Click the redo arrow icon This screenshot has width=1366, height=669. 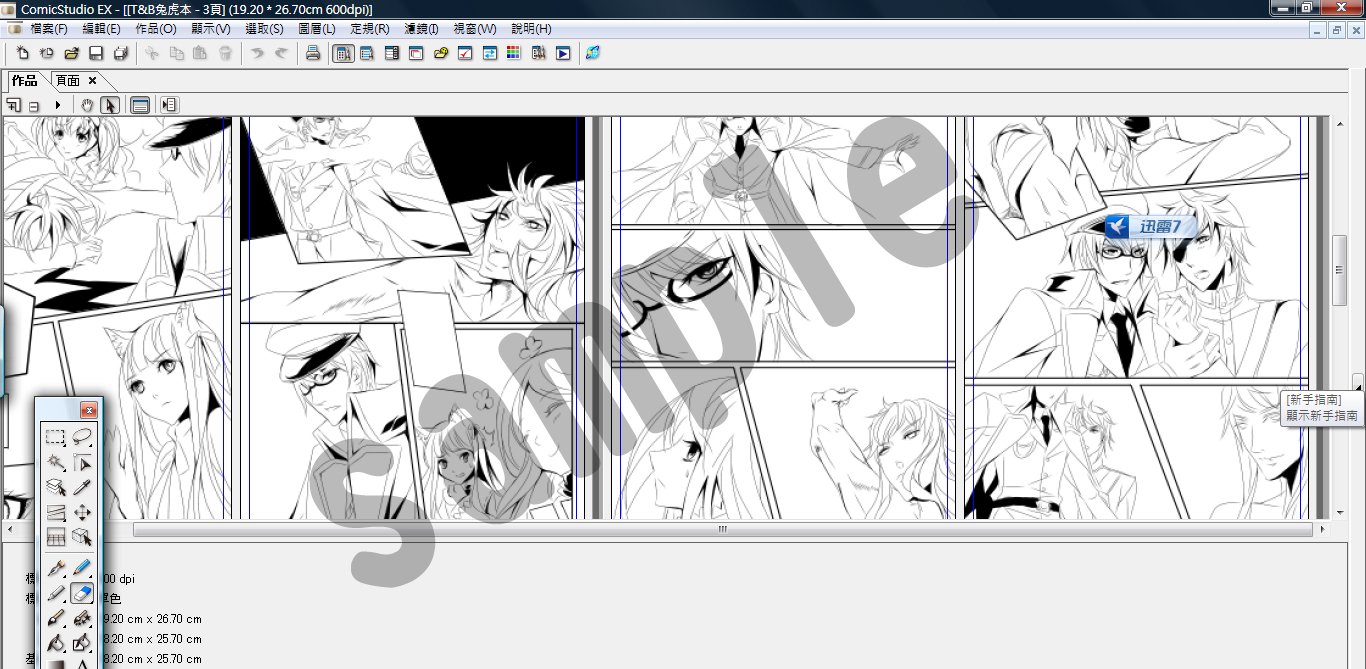pyautogui.click(x=282, y=53)
